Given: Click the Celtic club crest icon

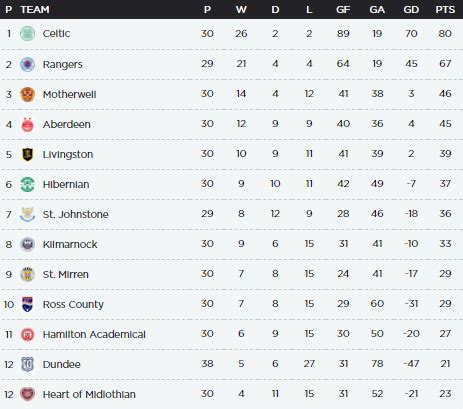Looking at the screenshot, I should coord(27,34).
